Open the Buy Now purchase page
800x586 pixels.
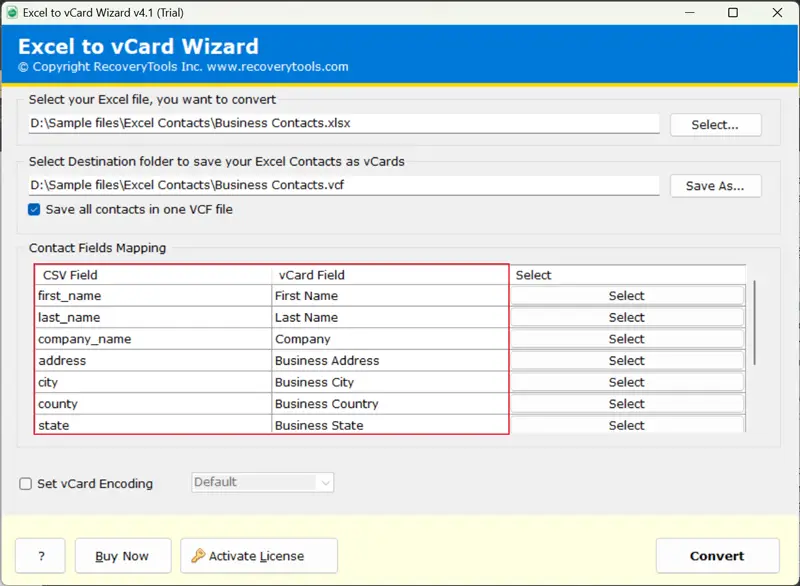tap(120, 556)
